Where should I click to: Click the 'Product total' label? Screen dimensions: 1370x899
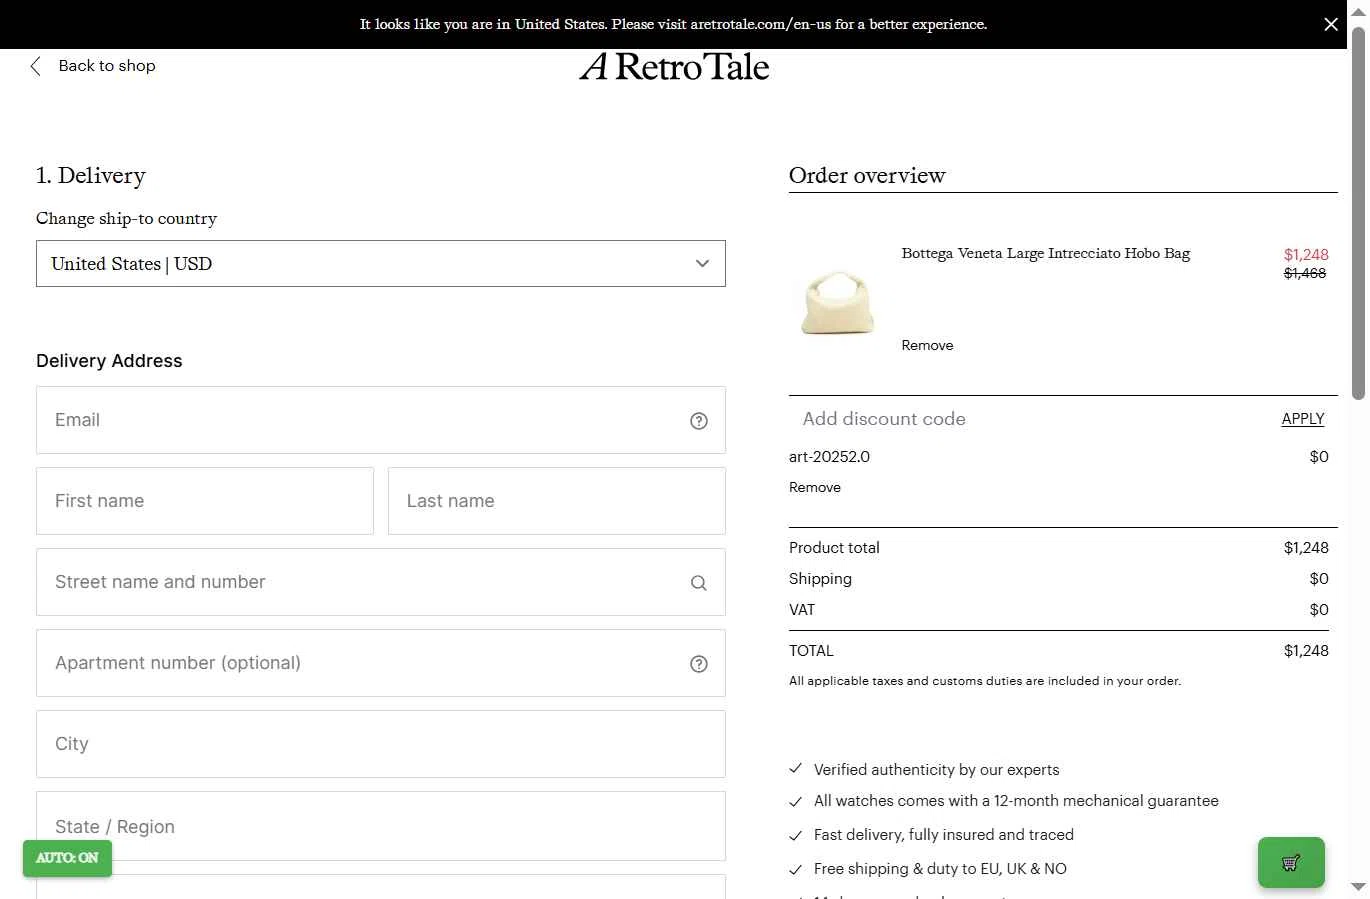point(834,548)
